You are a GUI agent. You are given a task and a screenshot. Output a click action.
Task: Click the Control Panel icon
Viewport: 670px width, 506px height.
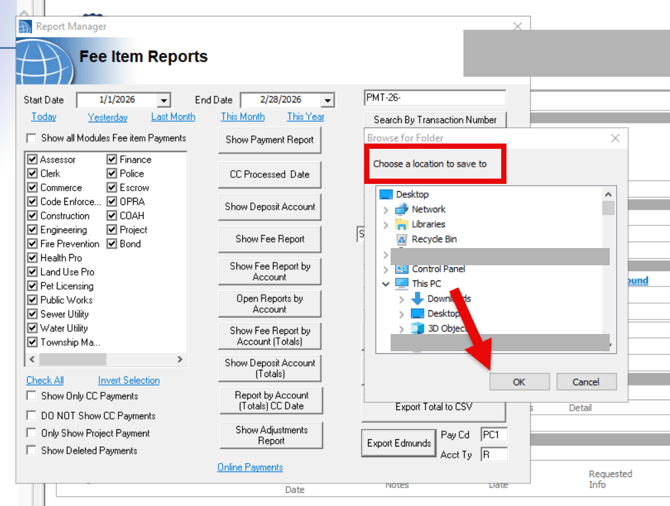pyautogui.click(x=402, y=269)
